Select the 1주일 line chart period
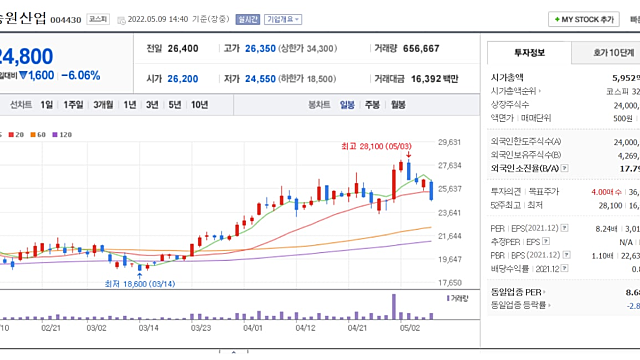The image size is (640, 360). point(73,105)
